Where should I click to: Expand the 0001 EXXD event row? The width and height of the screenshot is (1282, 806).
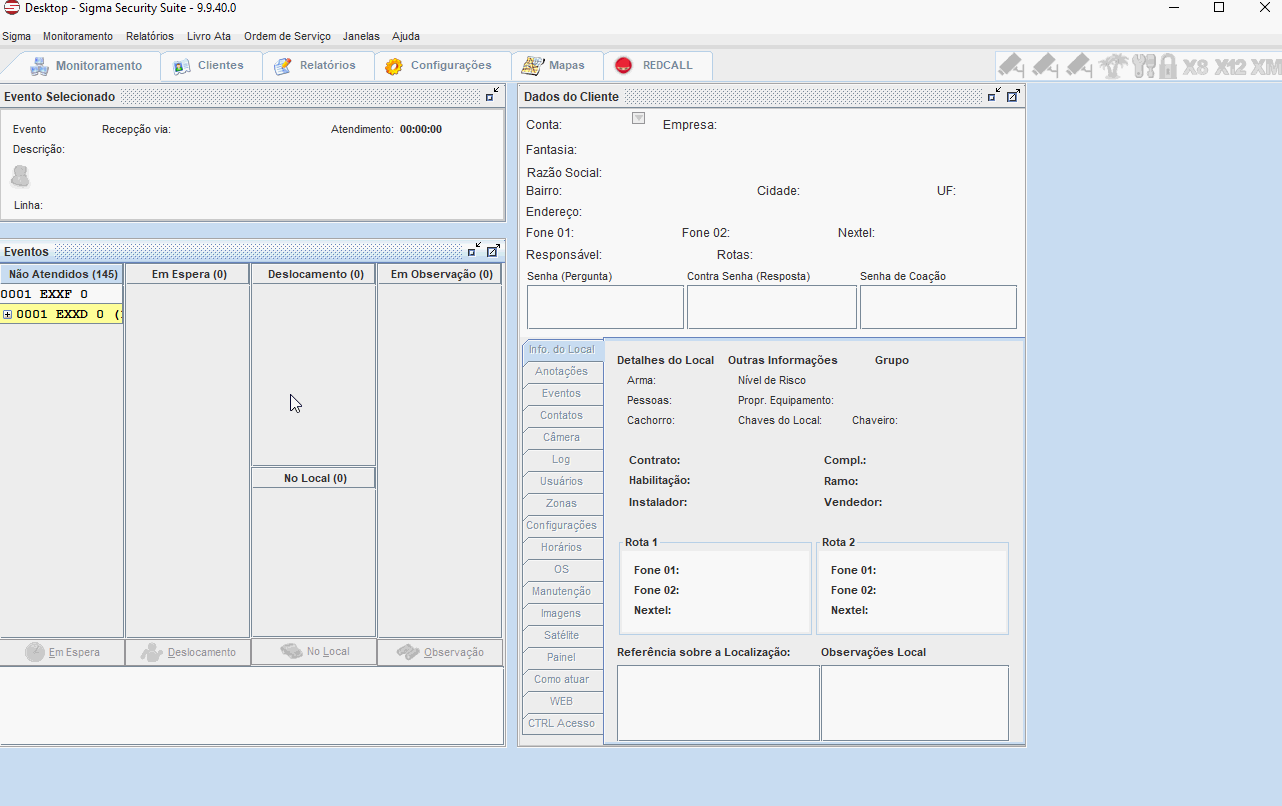(x=7, y=314)
